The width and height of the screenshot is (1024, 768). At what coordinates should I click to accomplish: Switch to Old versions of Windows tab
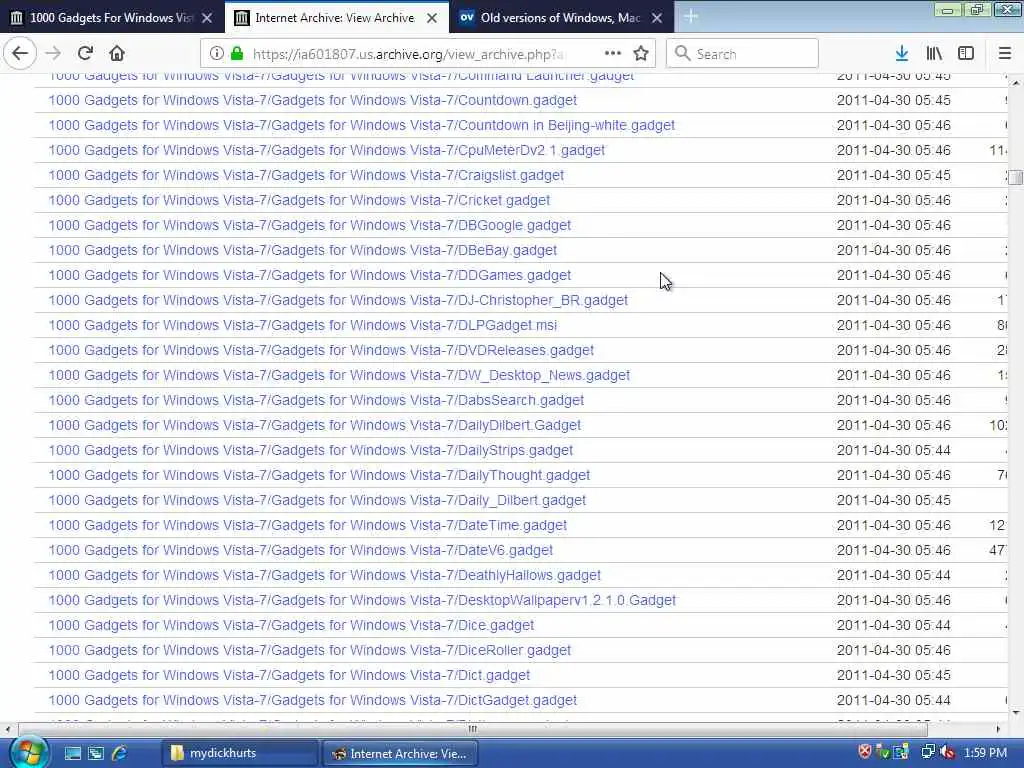point(561,18)
